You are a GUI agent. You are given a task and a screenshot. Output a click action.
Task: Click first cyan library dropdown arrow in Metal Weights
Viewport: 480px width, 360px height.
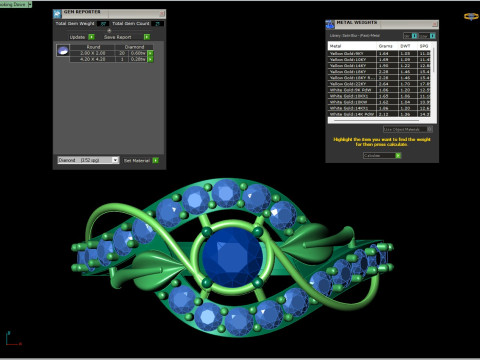point(414,36)
